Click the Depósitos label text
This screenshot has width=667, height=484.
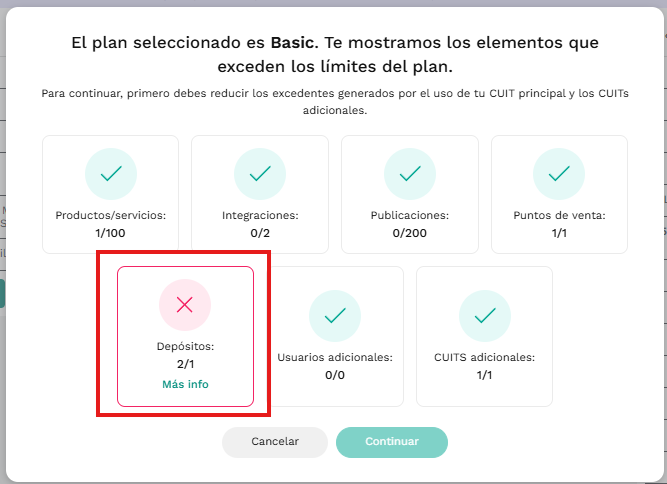(x=185, y=346)
